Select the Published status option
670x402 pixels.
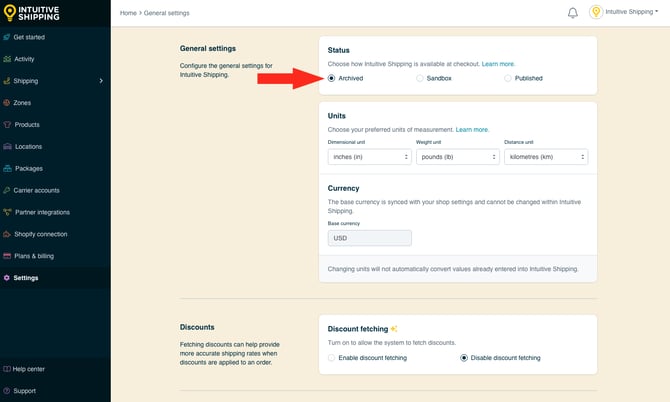(x=508, y=78)
